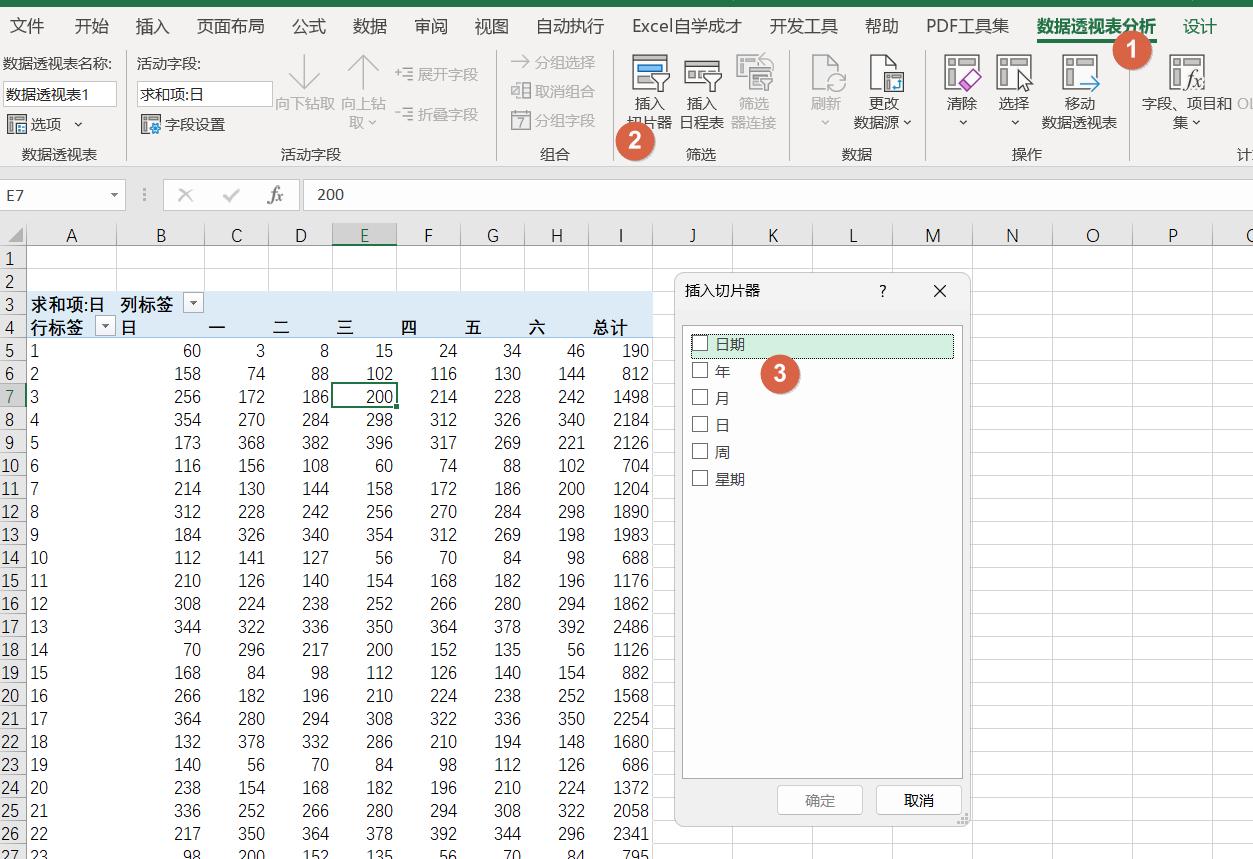The image size is (1253, 859).
Task: Click the 插入切片器 (Insert Slicer) icon
Action: [650, 76]
